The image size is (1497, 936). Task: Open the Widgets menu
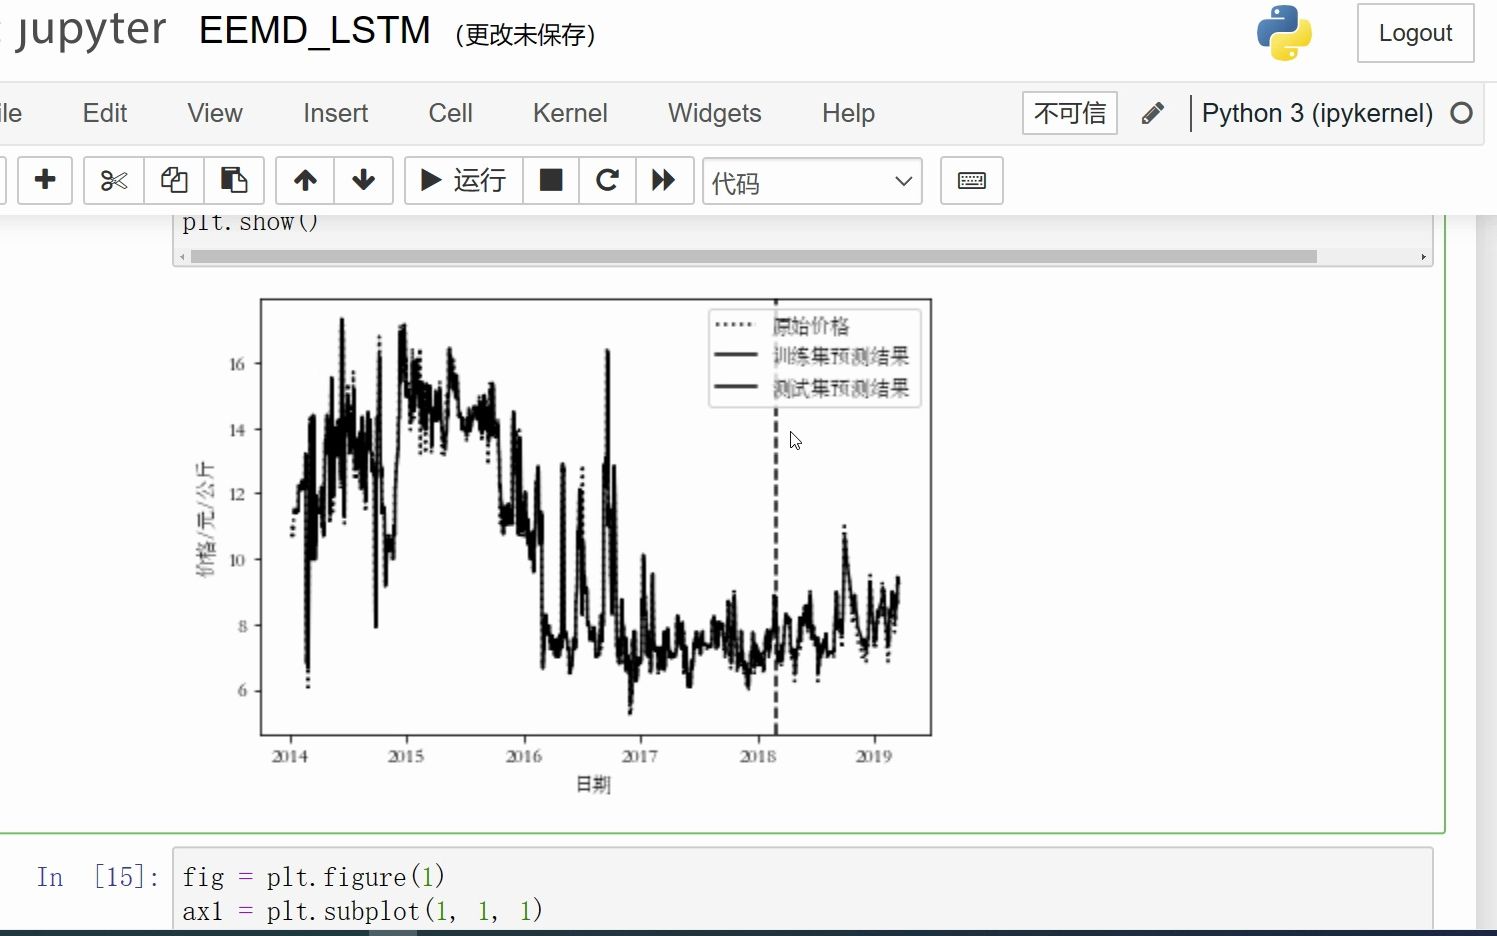[x=715, y=113]
